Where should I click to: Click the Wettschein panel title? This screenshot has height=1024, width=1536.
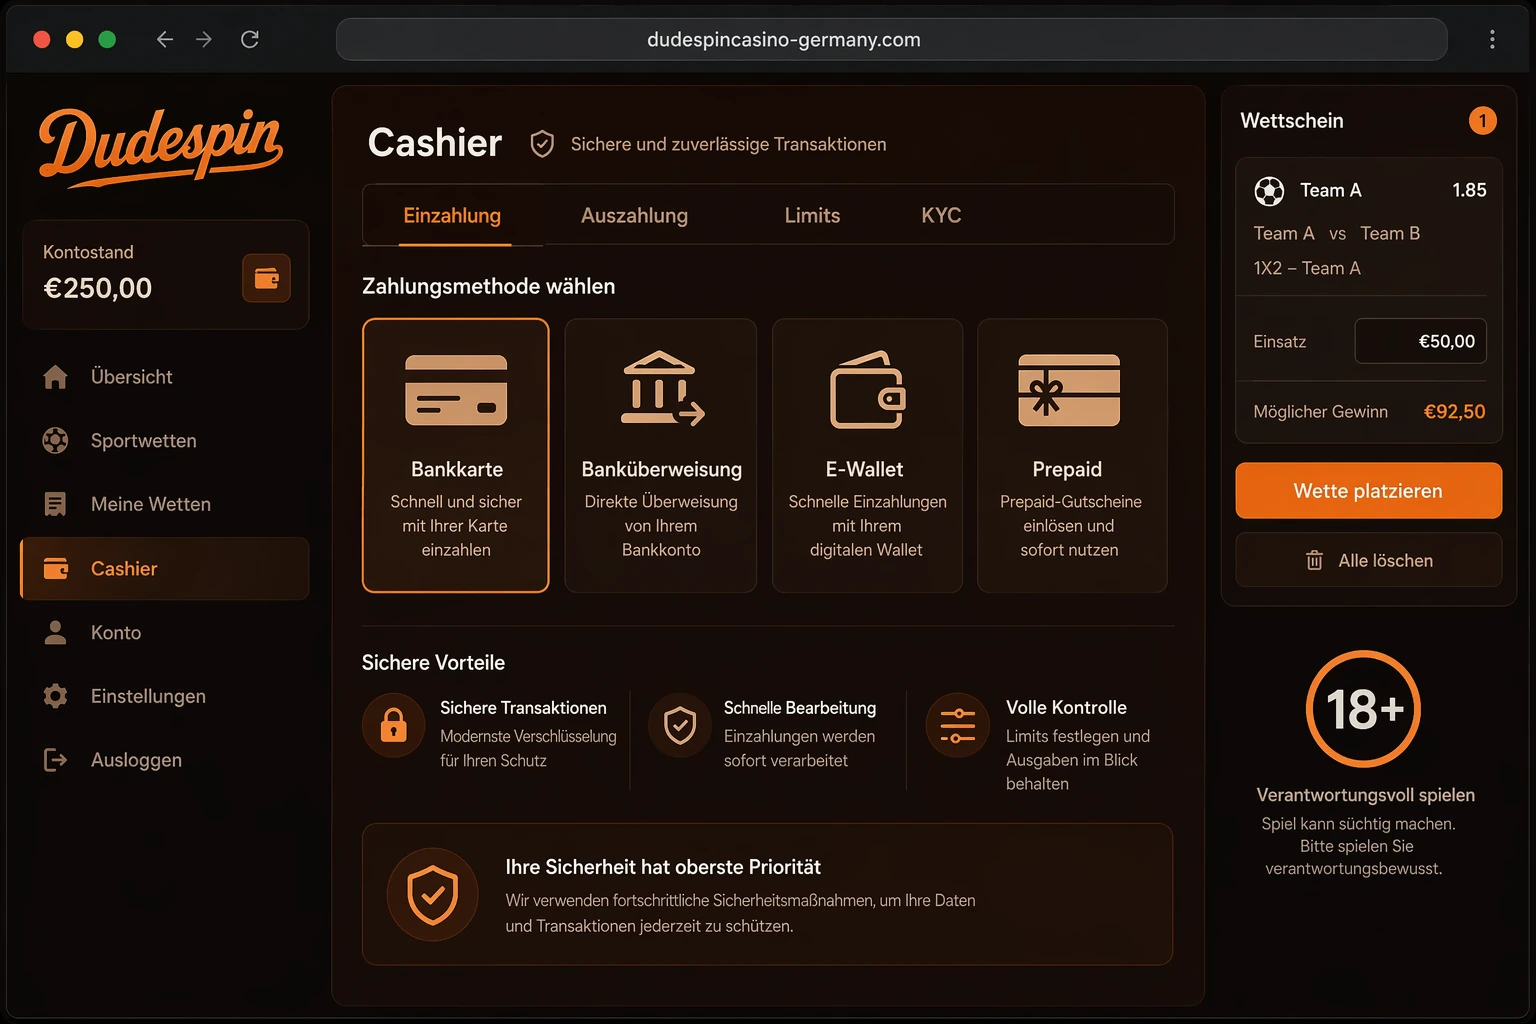pos(1292,121)
